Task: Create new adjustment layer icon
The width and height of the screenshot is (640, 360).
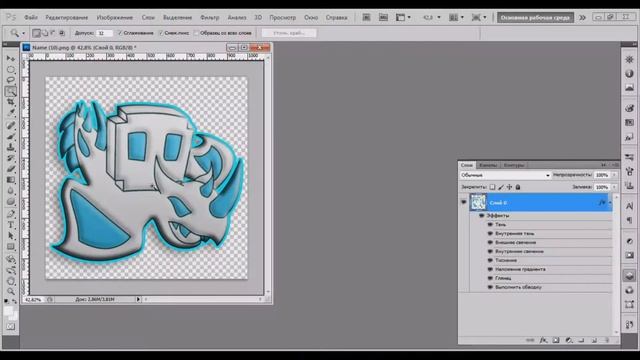Action: point(569,340)
